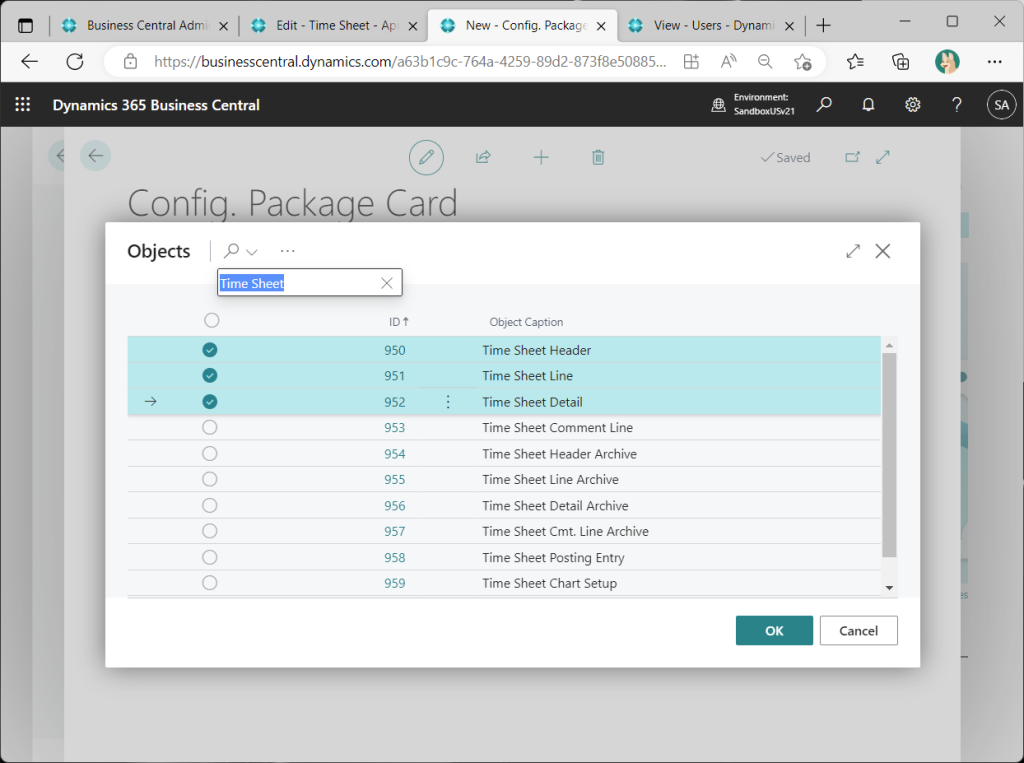Maximize the Objects dialog with the expand icon

[x=853, y=252]
